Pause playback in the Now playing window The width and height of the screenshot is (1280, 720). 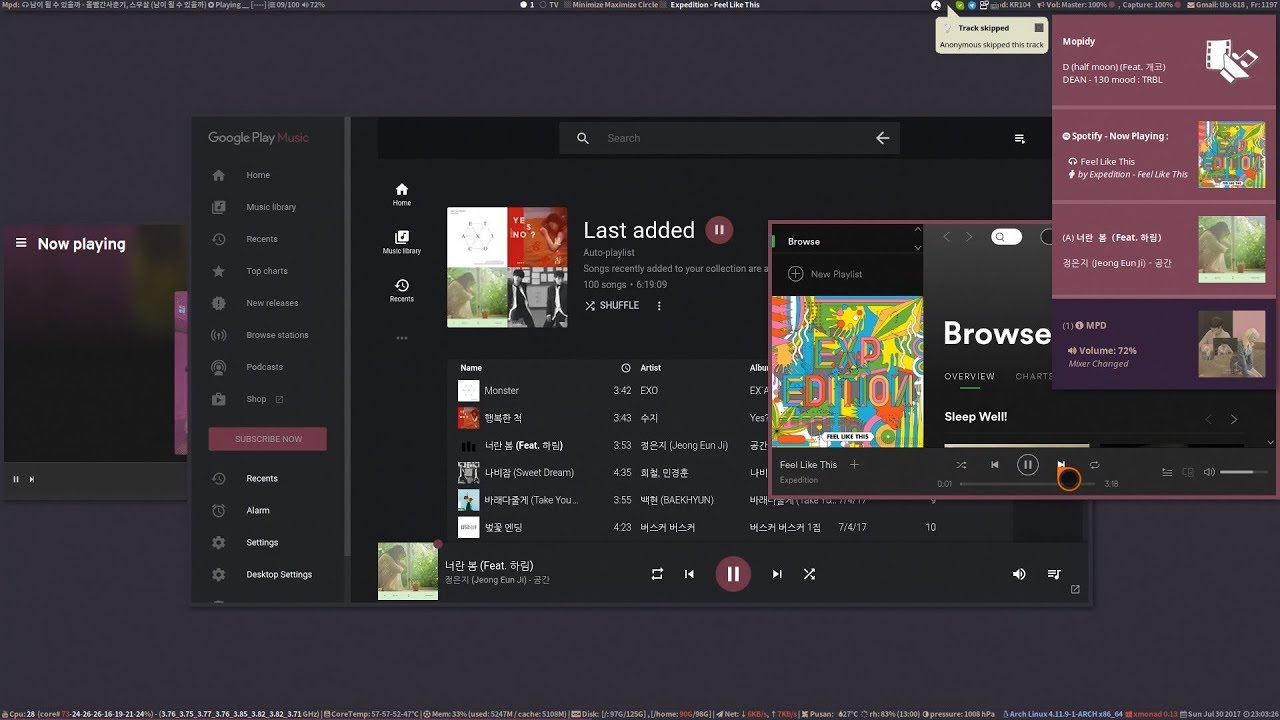click(16, 479)
